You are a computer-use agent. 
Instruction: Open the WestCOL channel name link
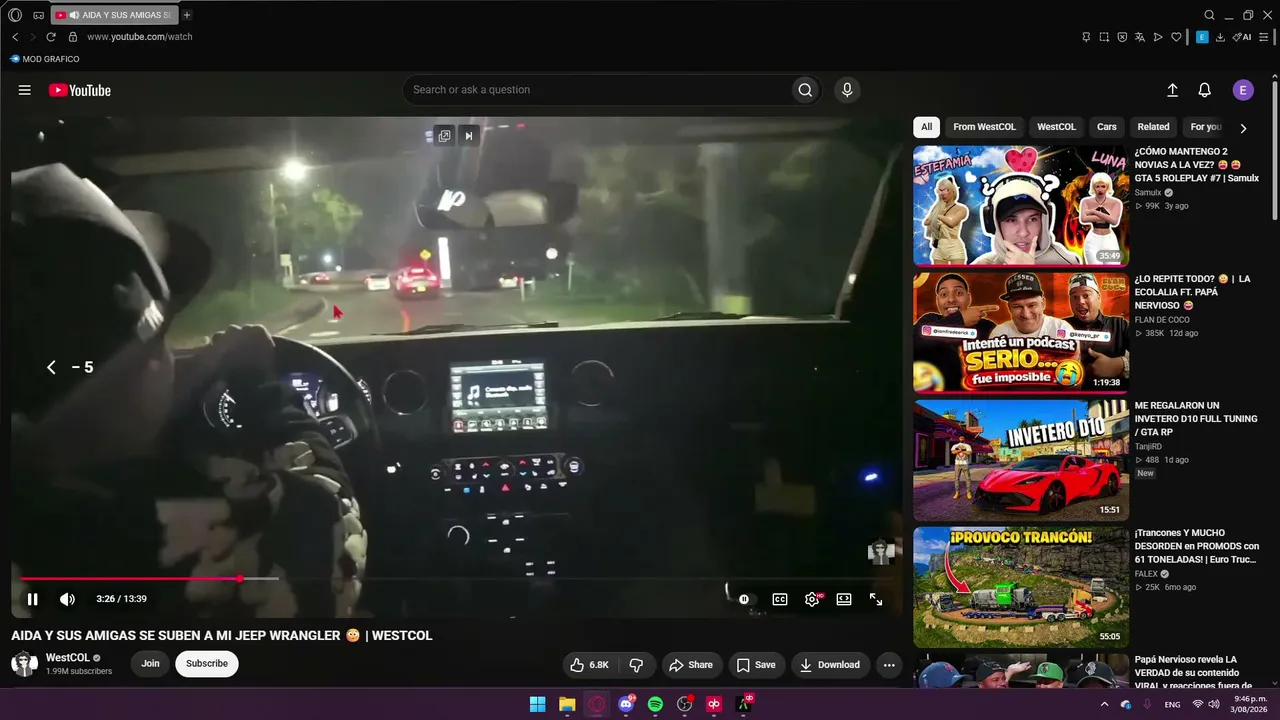pos(68,658)
